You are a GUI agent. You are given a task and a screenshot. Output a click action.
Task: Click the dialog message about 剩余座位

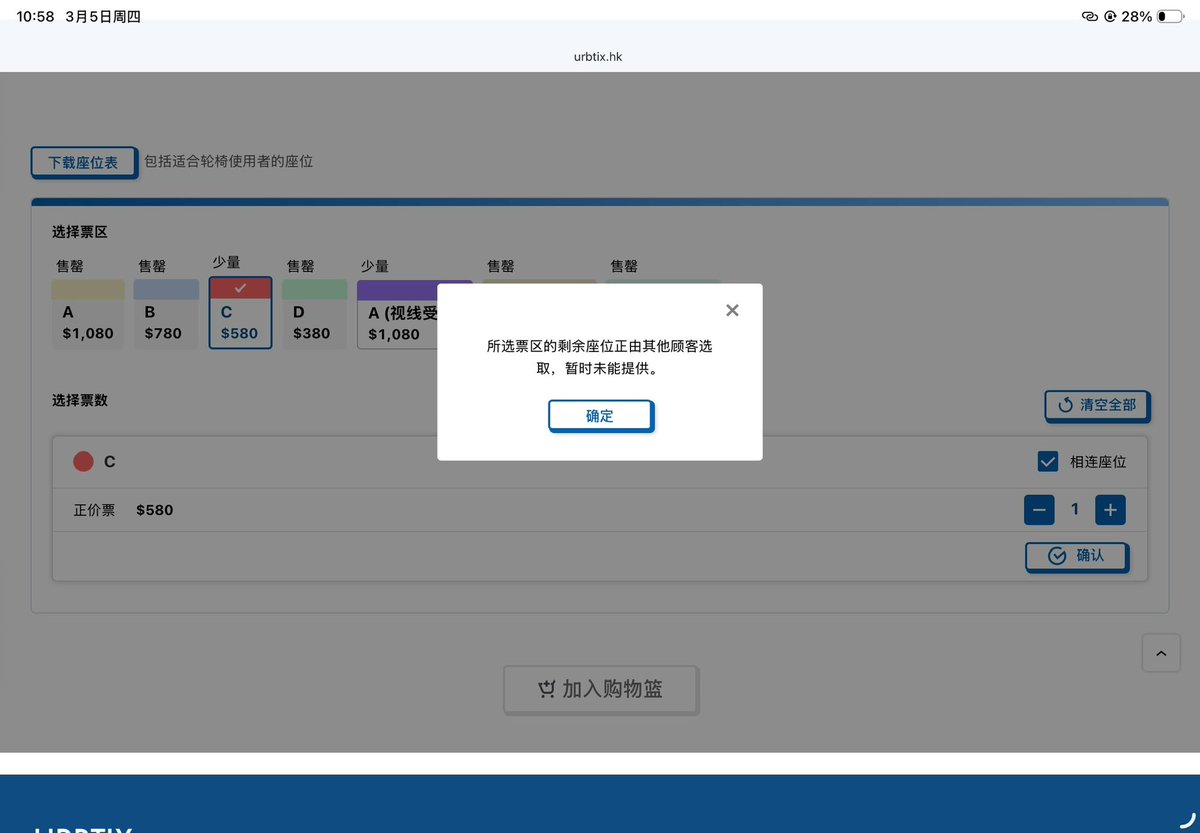tap(600, 357)
